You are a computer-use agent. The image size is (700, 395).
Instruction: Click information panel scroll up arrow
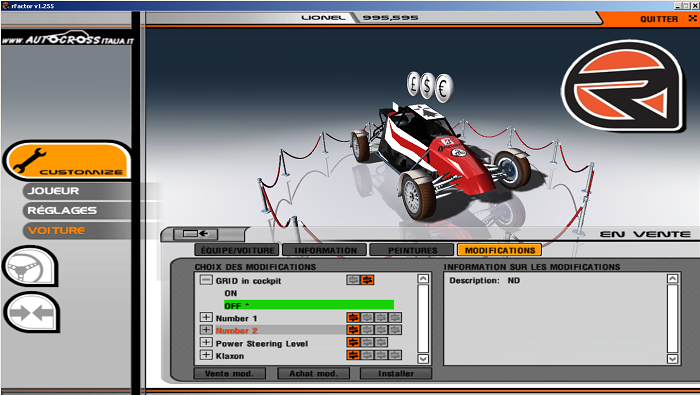pyautogui.click(x=672, y=279)
